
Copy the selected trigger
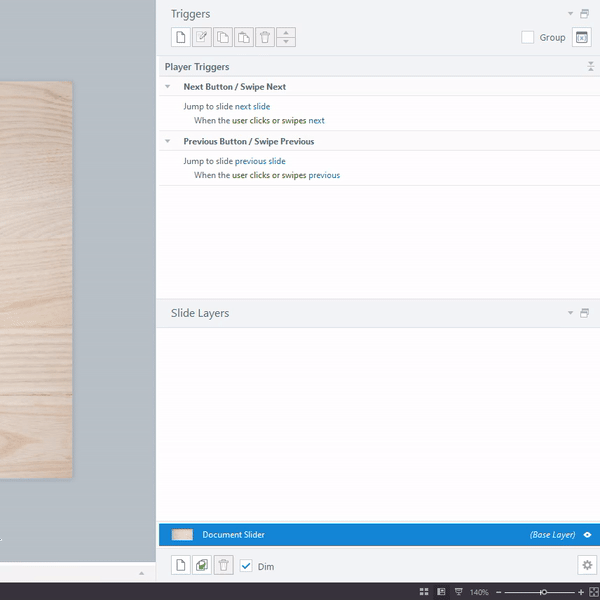coord(223,37)
